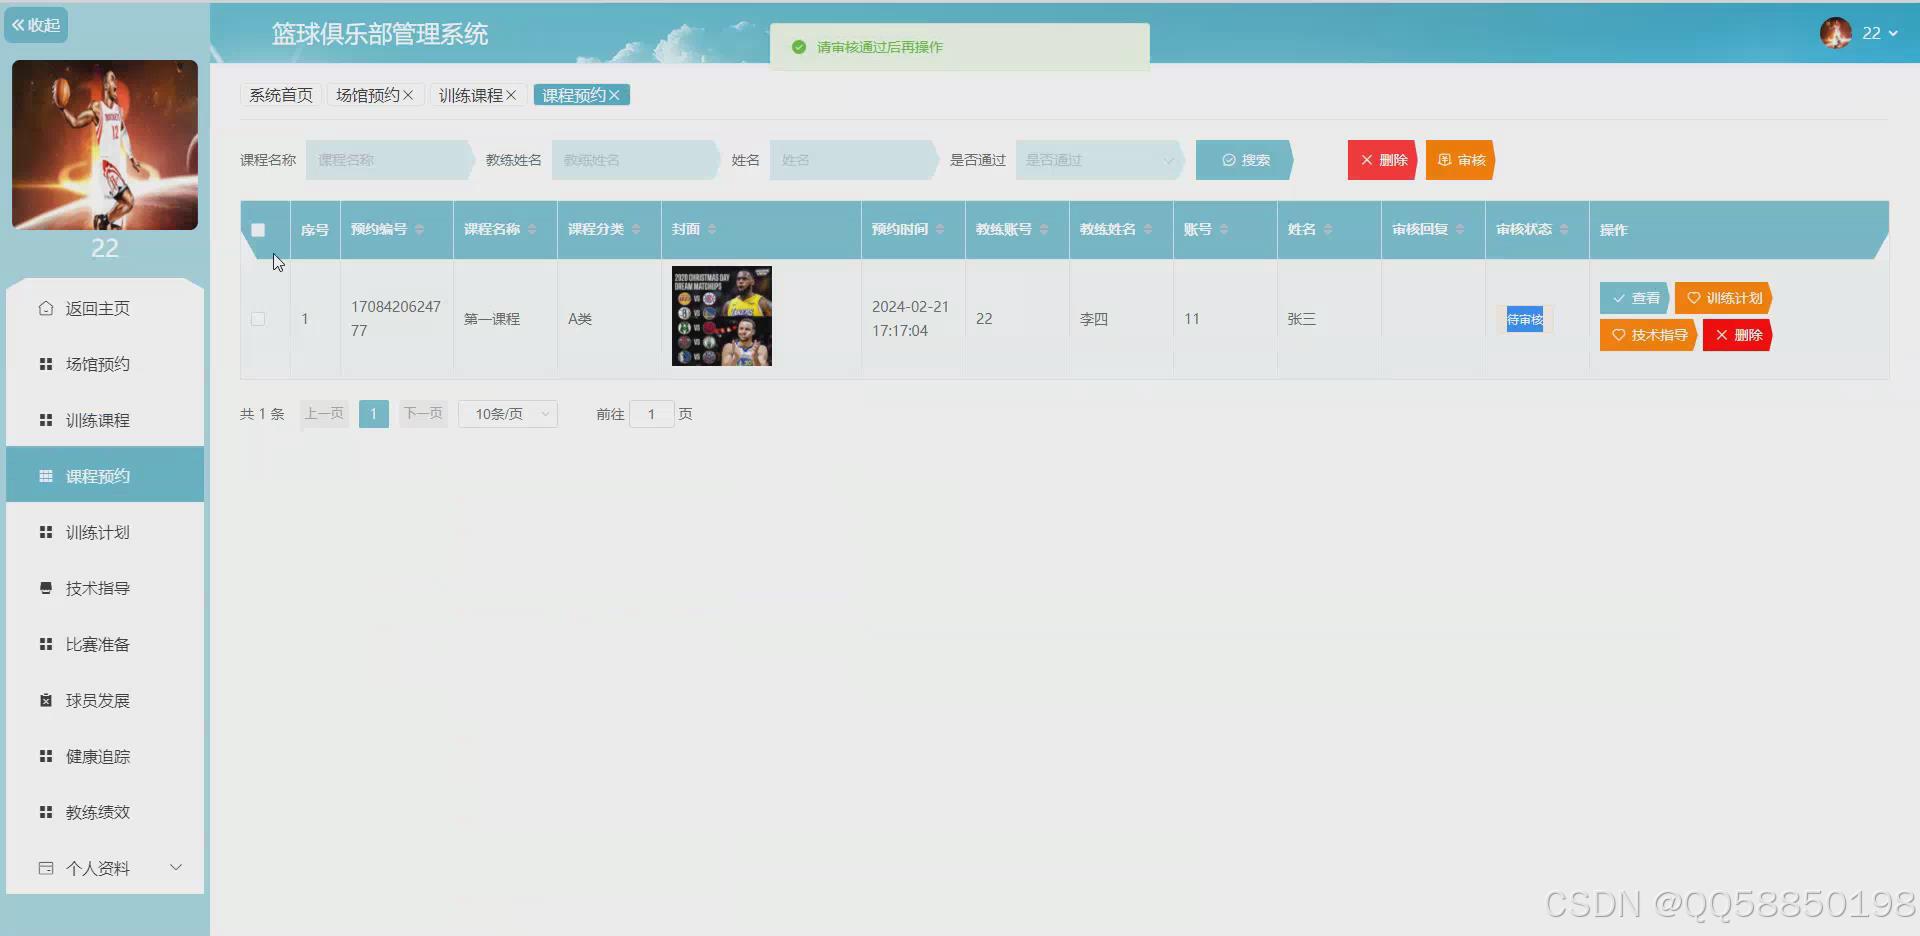Check the checkbox for row 1
The width and height of the screenshot is (1920, 936).
pos(258,318)
